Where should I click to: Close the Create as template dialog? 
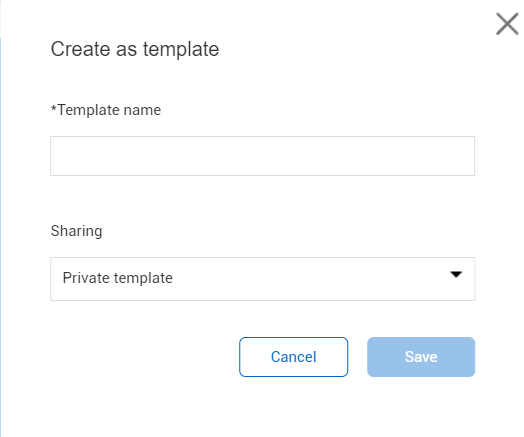(507, 24)
